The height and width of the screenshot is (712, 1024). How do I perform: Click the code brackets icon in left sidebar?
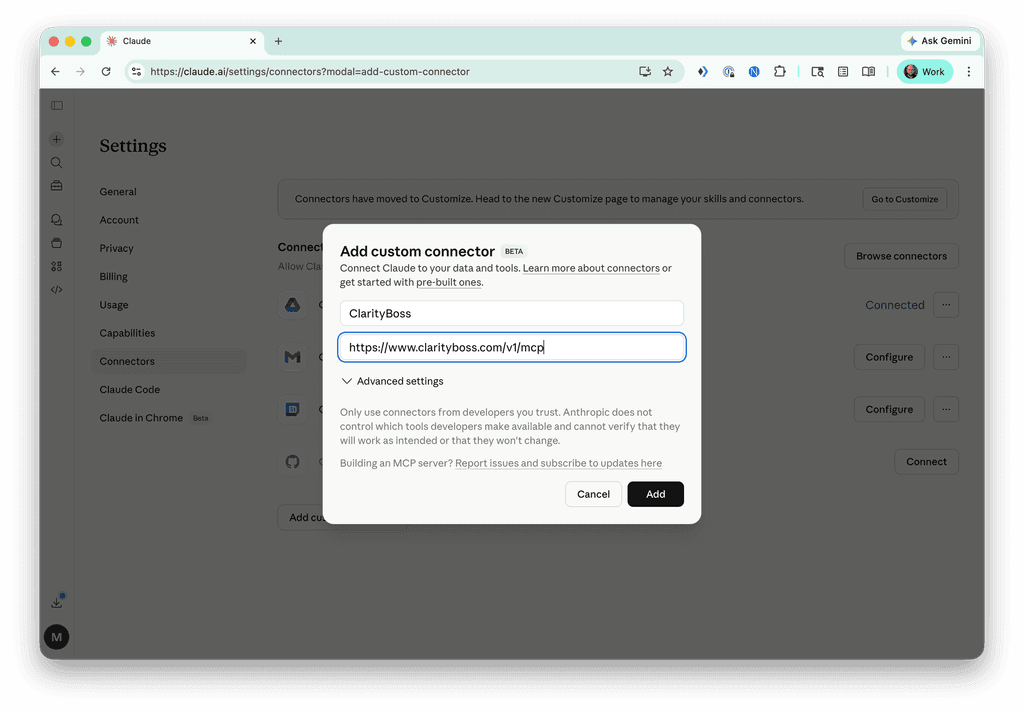pyautogui.click(x=57, y=290)
